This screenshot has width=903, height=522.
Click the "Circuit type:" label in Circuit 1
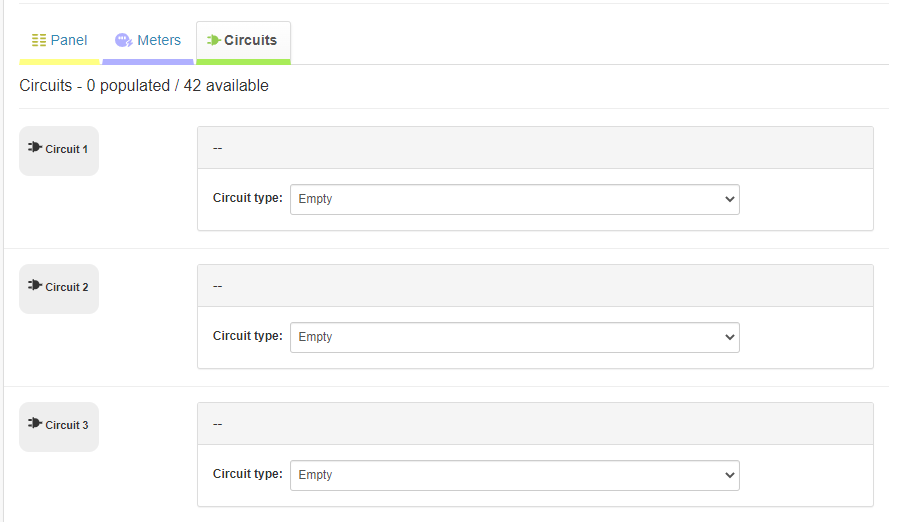[x=247, y=198]
